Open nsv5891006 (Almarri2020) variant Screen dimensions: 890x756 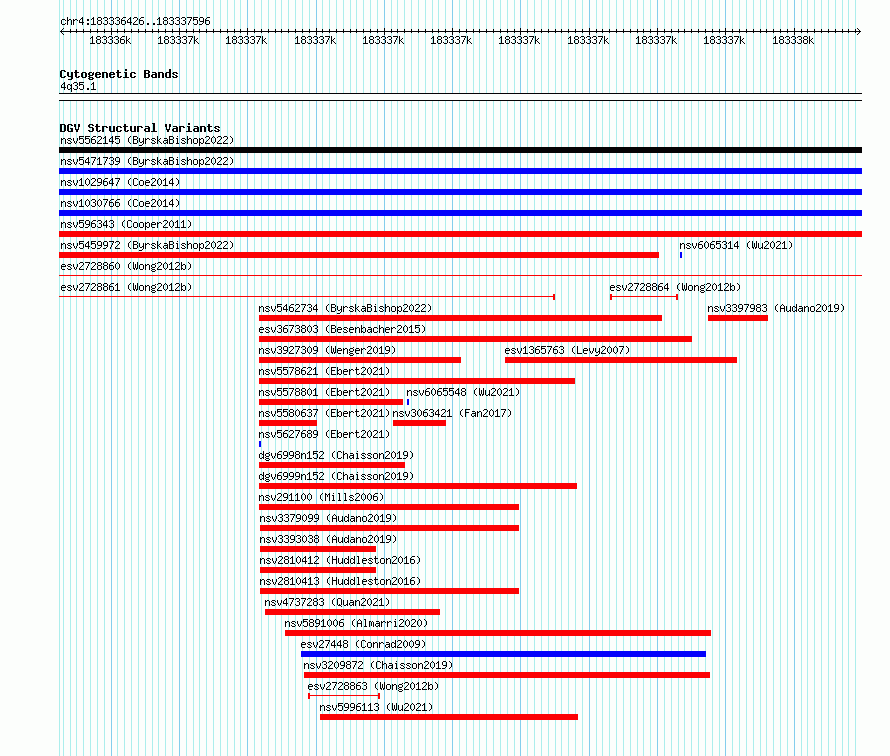point(356,623)
